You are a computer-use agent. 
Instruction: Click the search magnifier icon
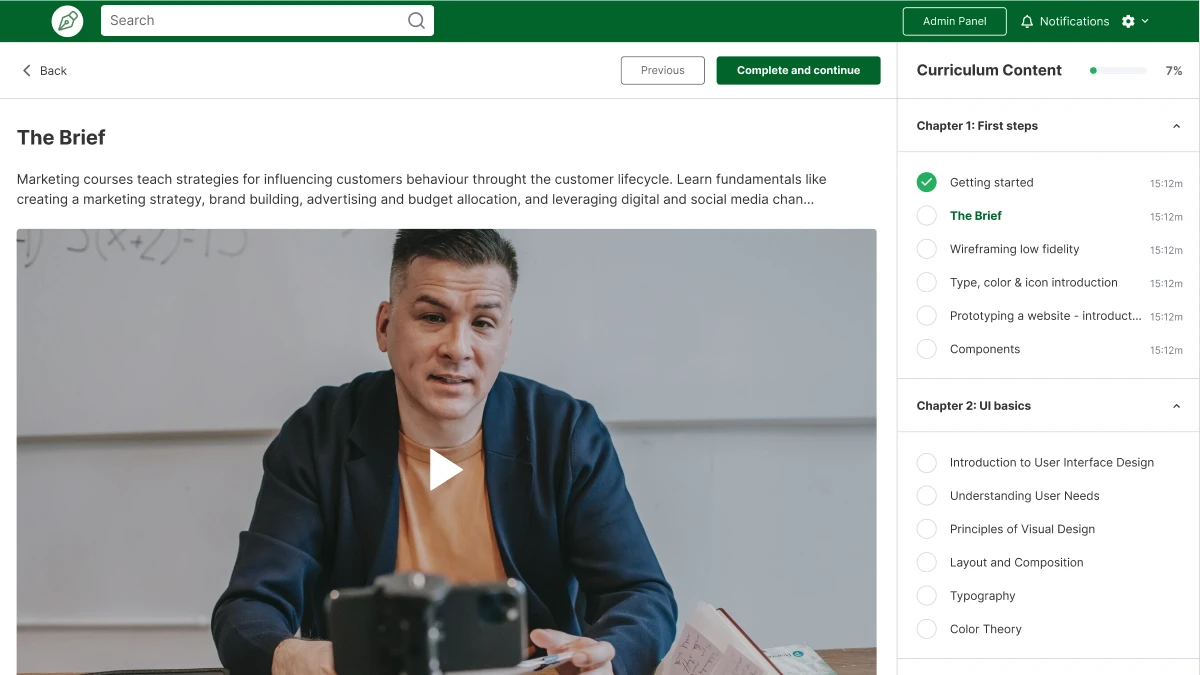(x=416, y=21)
